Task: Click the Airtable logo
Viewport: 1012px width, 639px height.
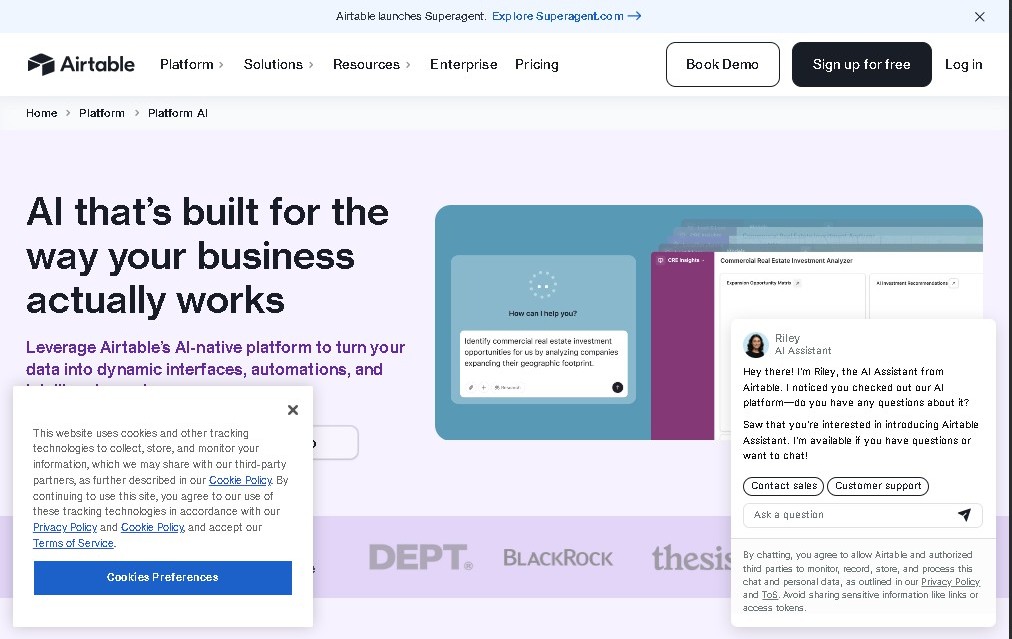Action: coord(81,64)
